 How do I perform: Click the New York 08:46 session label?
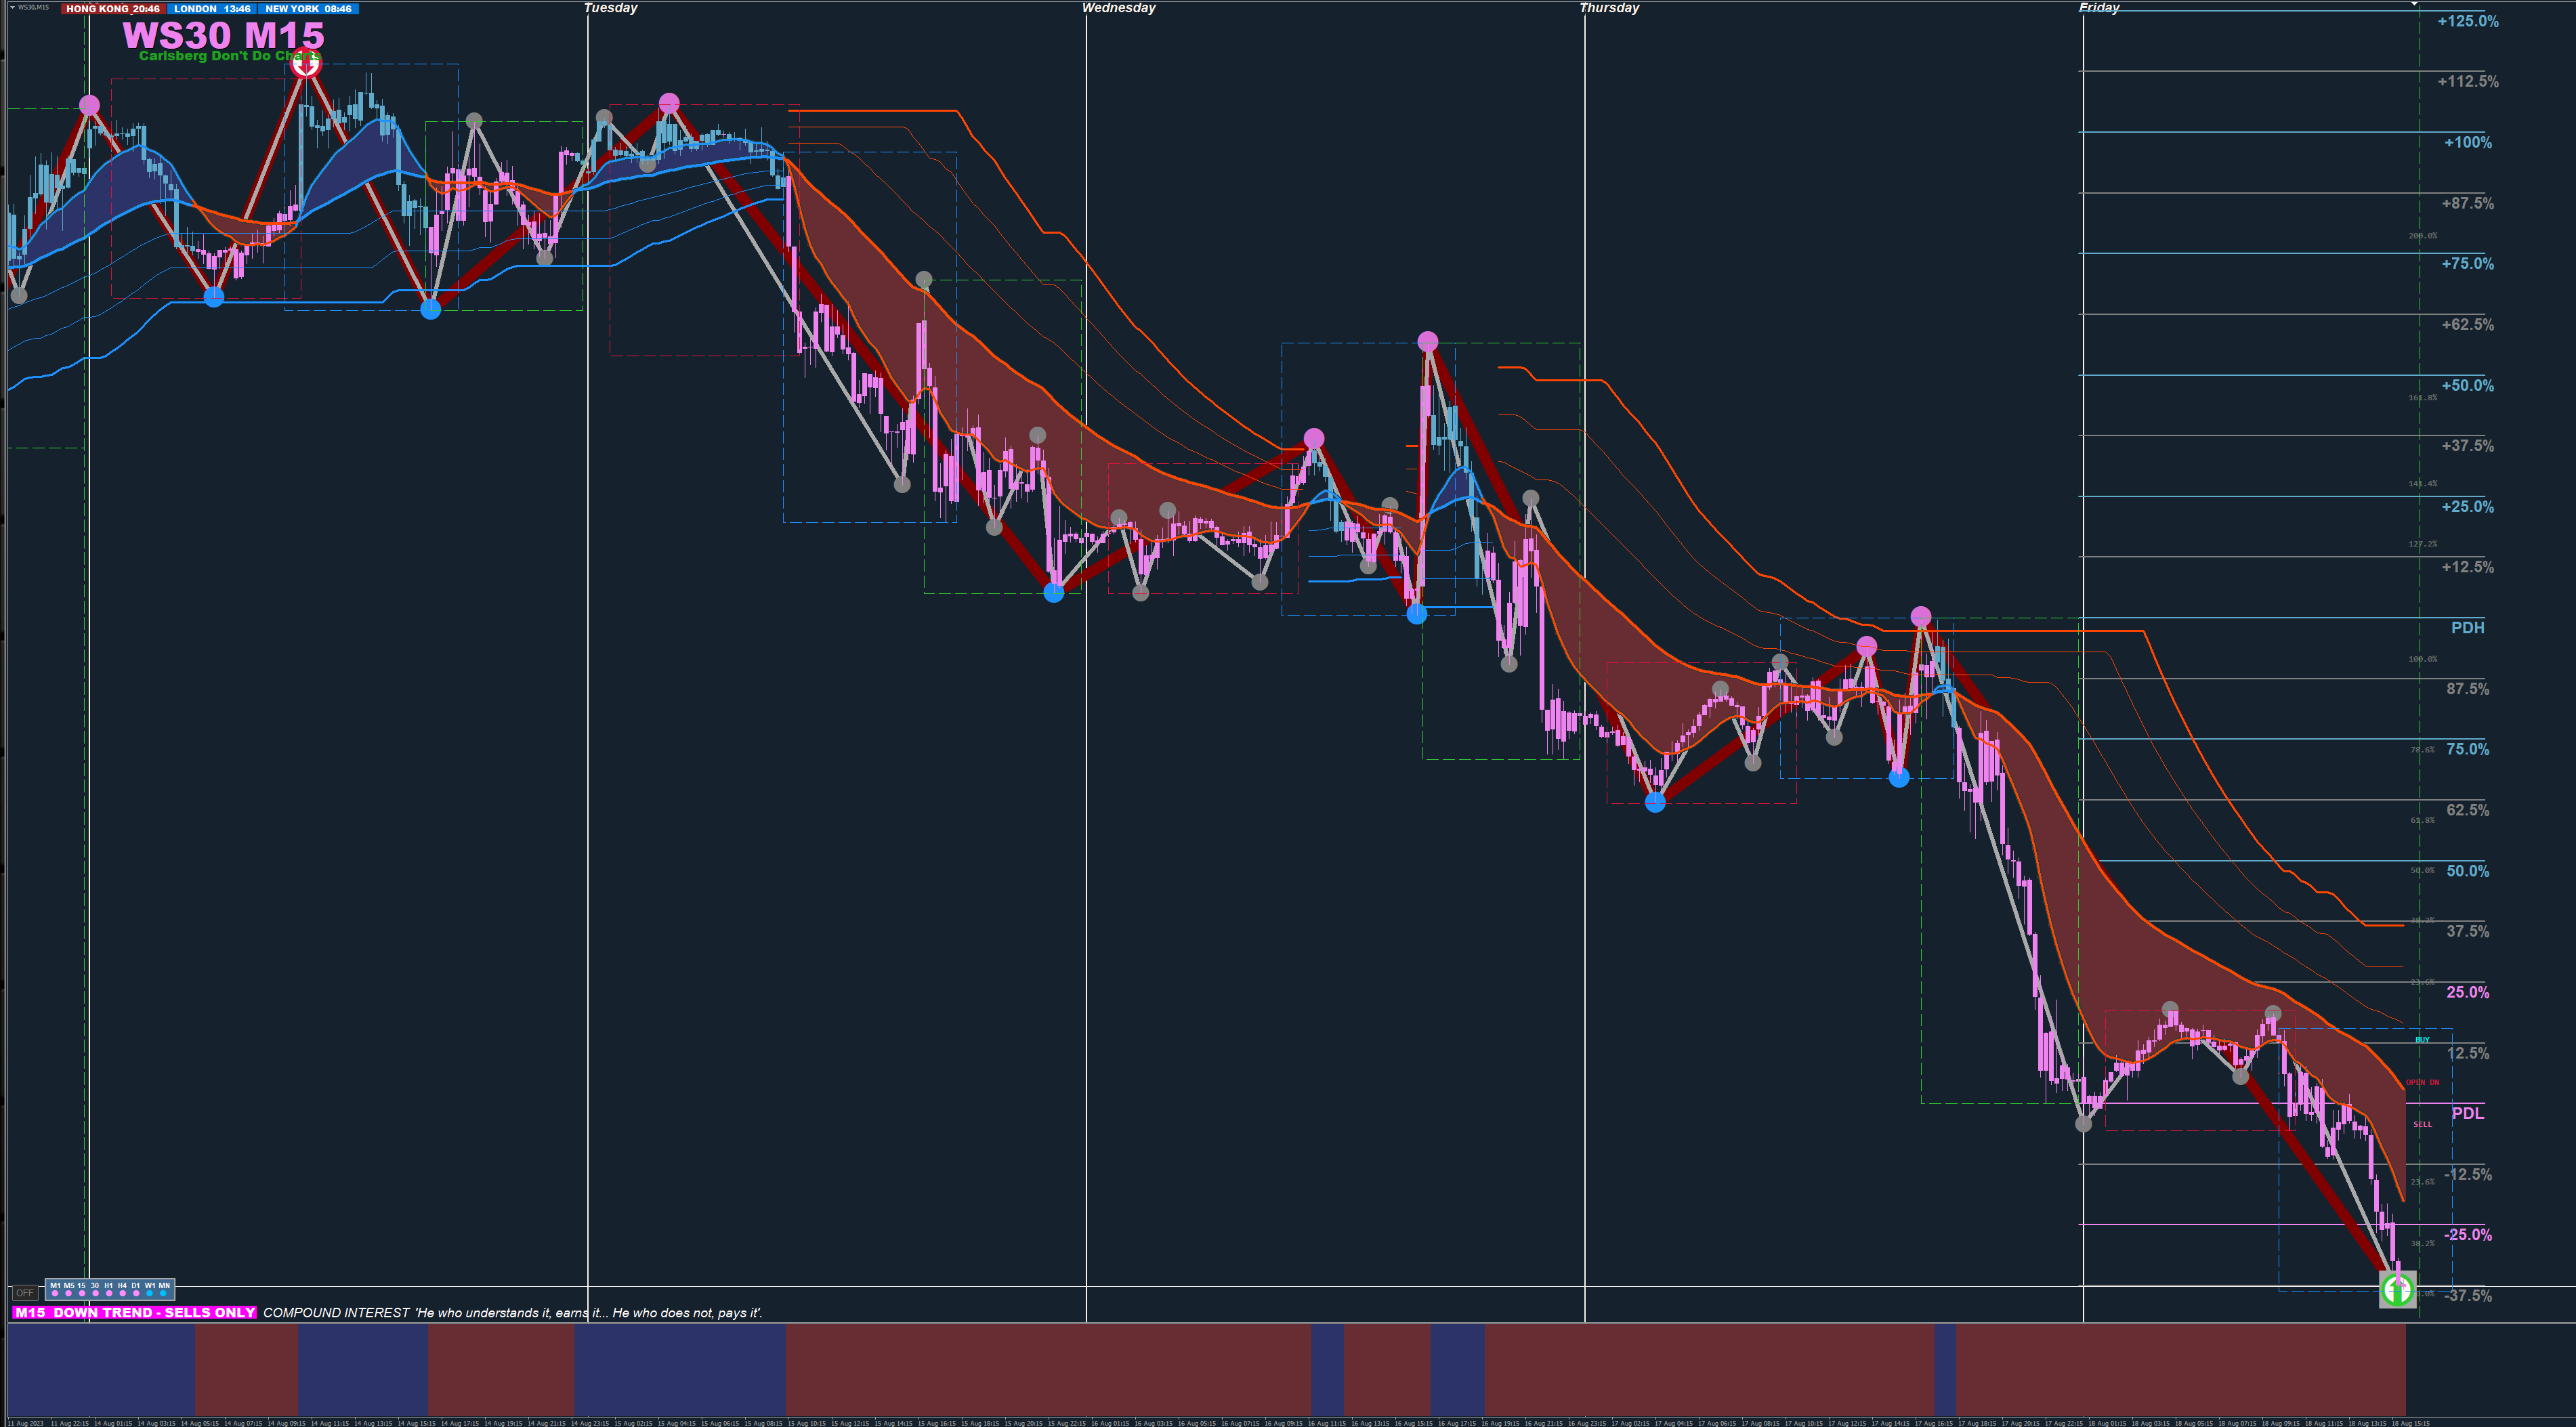coord(308,9)
